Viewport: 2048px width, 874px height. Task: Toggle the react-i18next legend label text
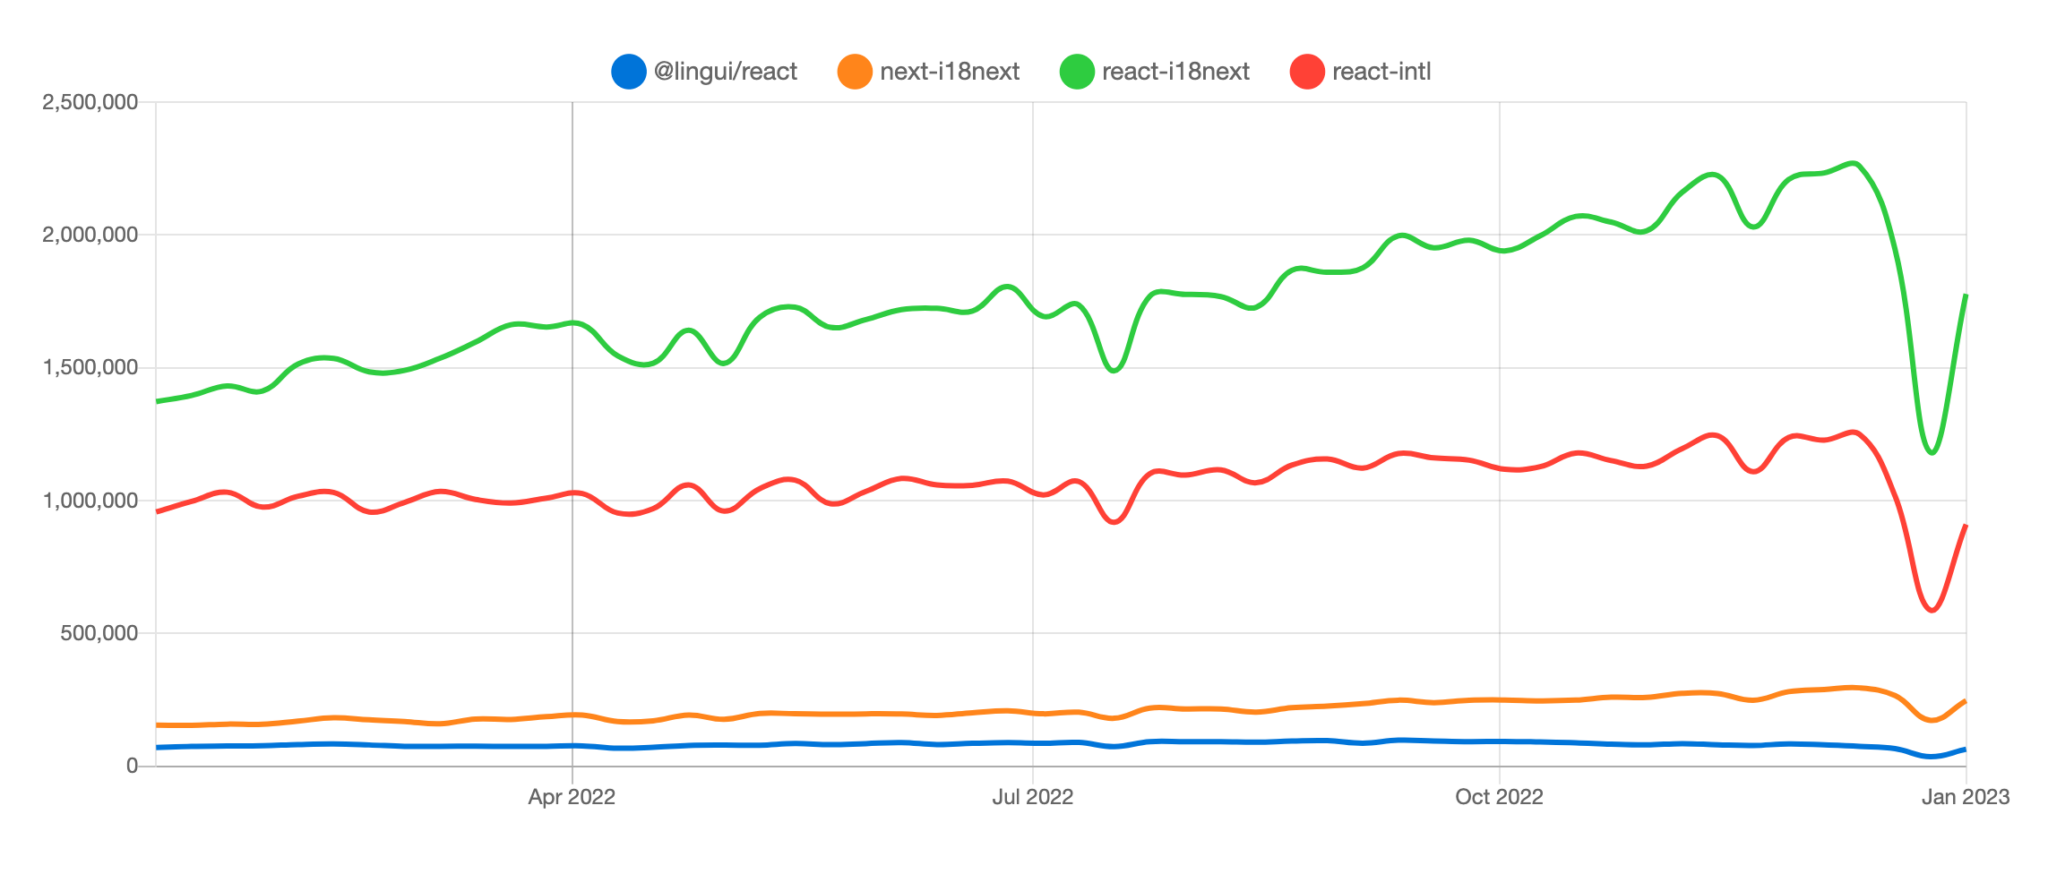pyautogui.click(x=1175, y=72)
